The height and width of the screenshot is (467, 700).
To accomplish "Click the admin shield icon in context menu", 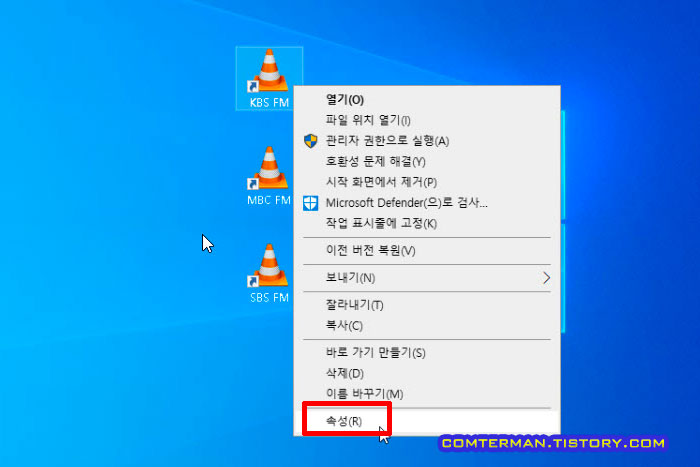I will tap(311, 141).
